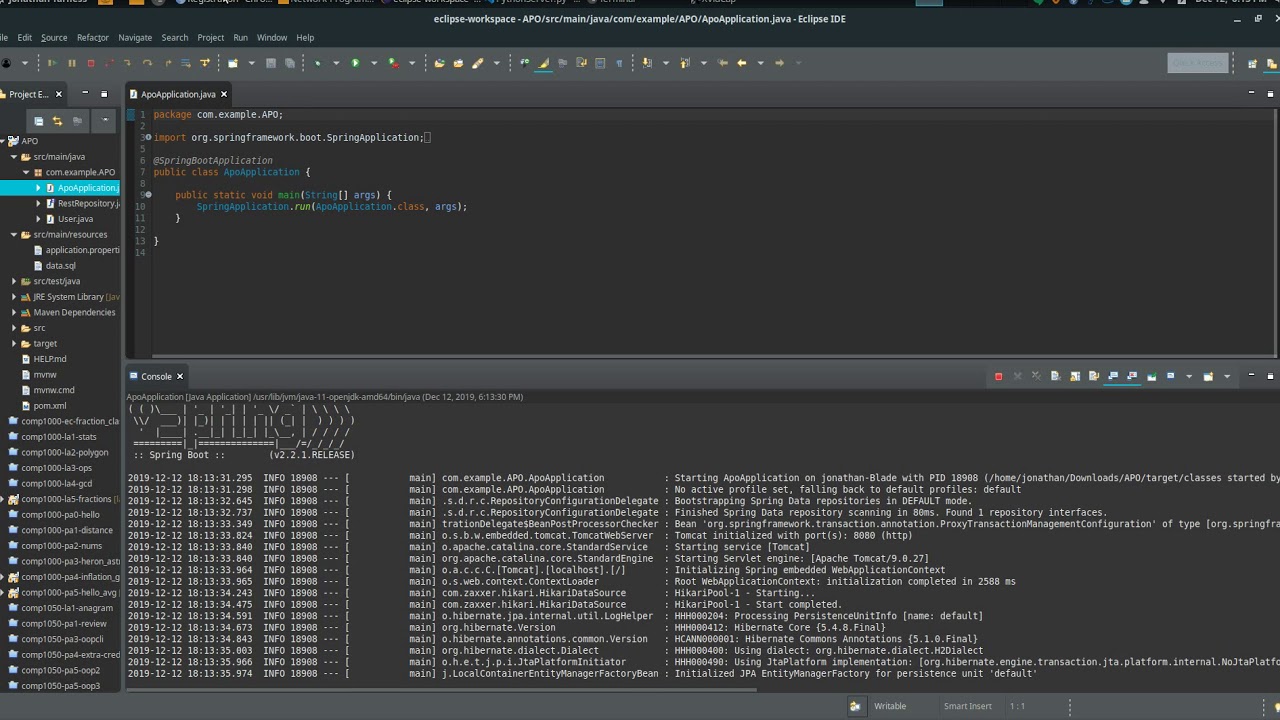Click the Quick Access search box

coord(1197,63)
